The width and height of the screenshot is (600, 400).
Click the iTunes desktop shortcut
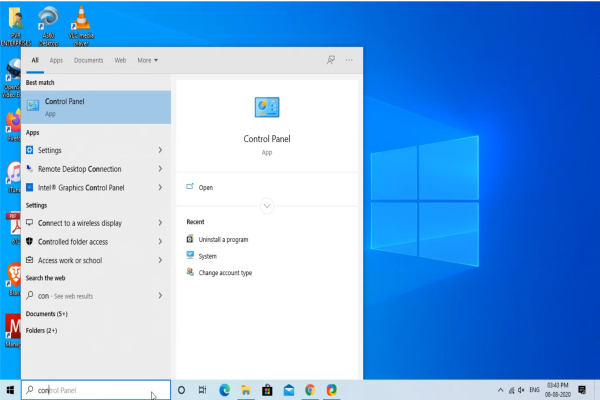click(14, 177)
